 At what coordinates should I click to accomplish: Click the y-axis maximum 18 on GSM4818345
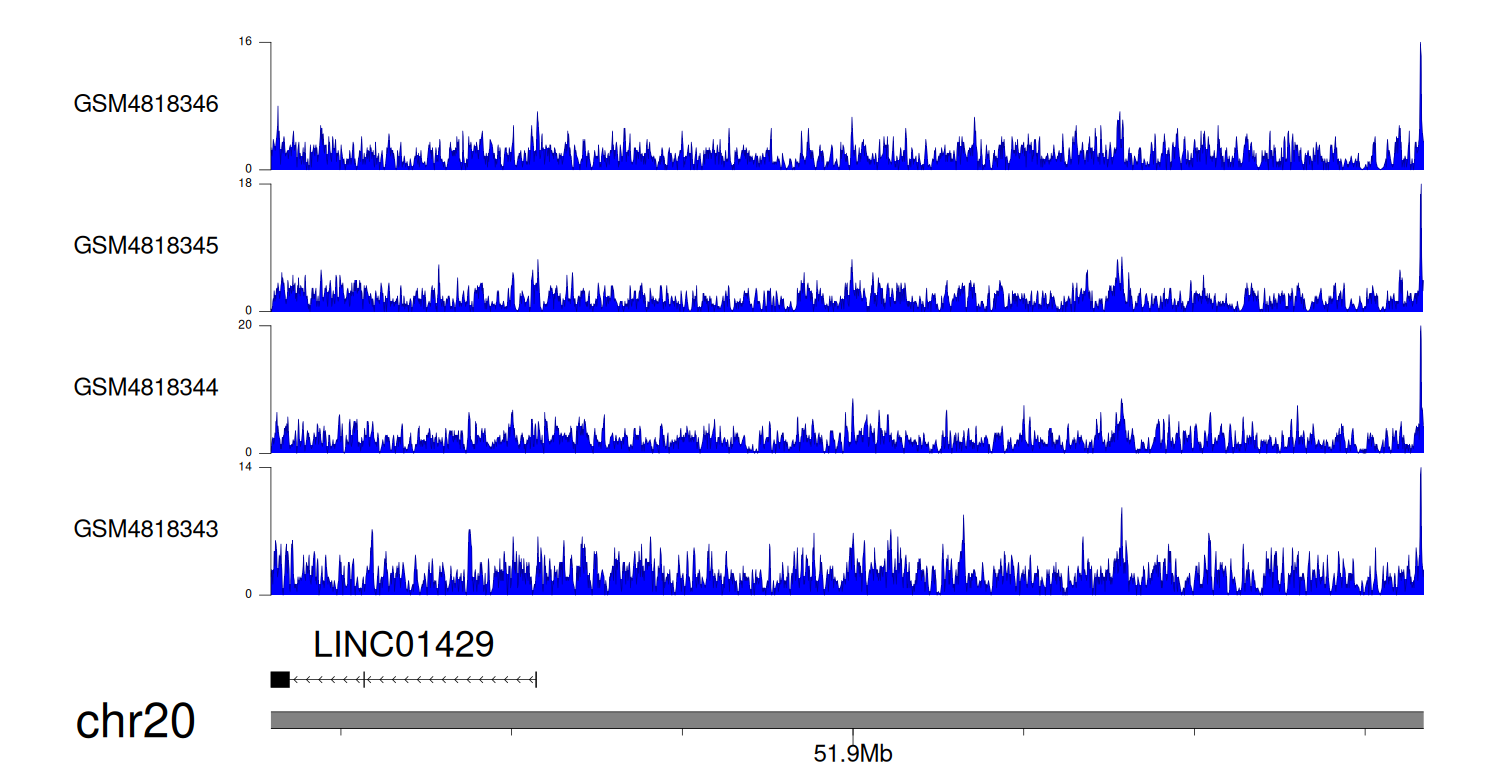[x=245, y=184]
